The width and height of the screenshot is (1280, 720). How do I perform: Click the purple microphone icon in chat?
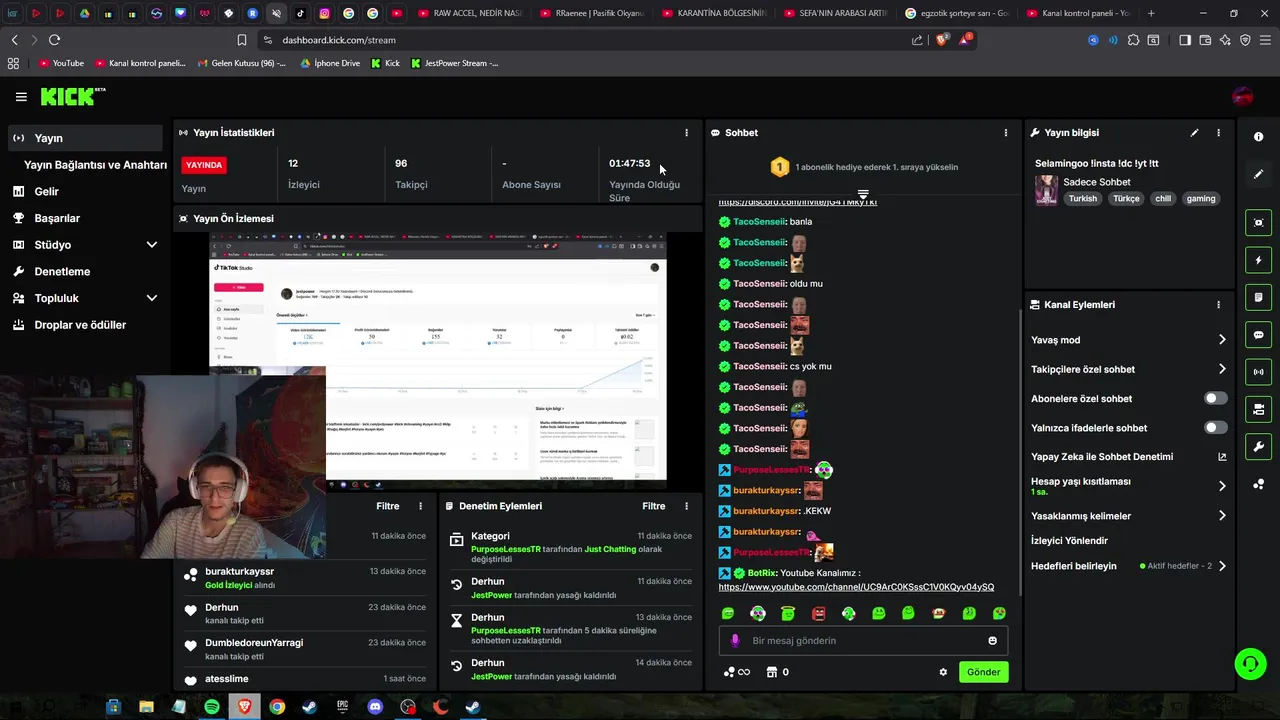735,641
